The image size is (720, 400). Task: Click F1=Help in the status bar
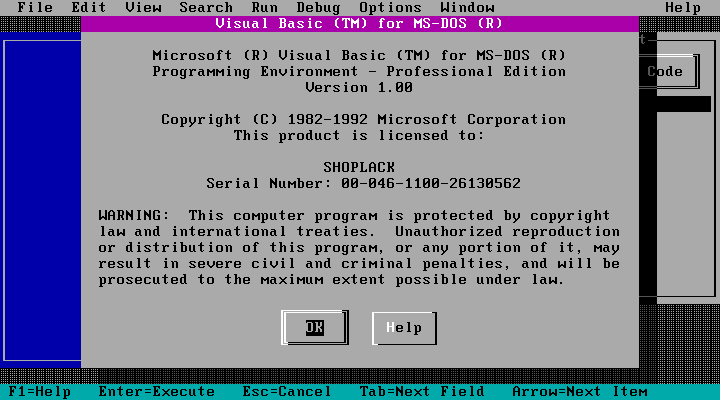coord(39,392)
